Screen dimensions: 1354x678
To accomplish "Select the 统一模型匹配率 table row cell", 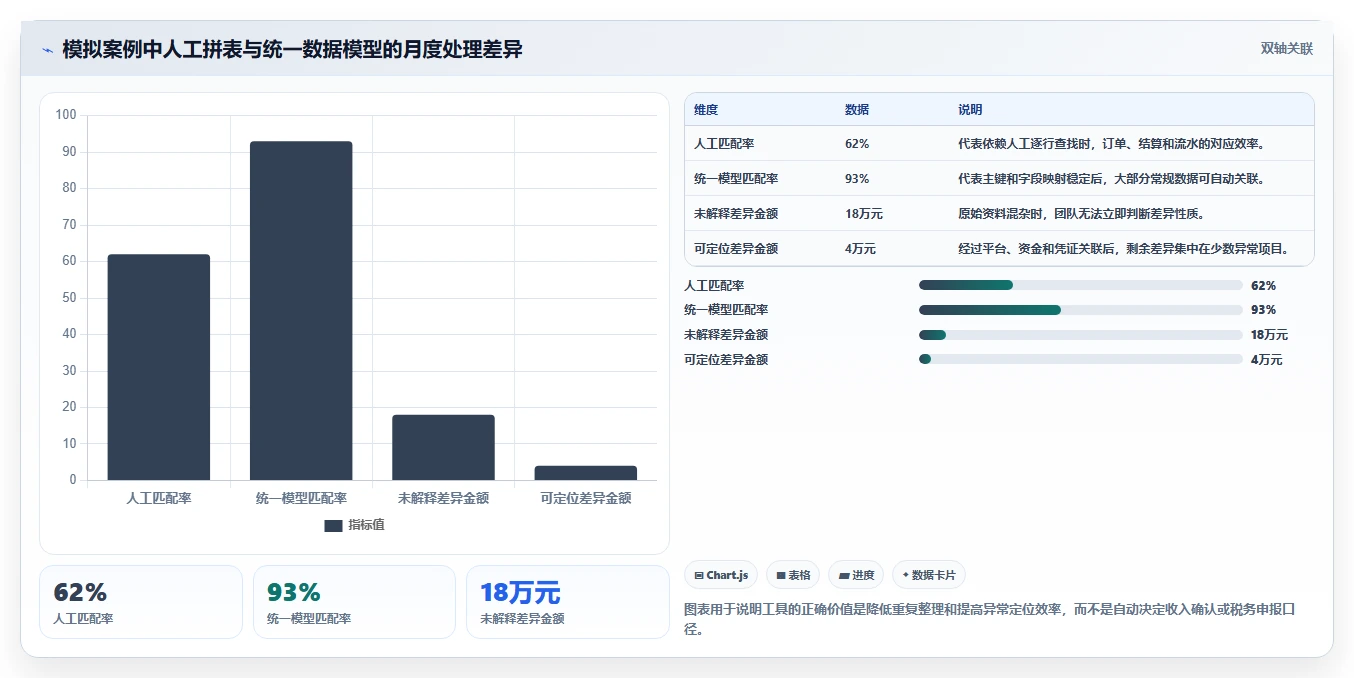I will tap(736, 179).
